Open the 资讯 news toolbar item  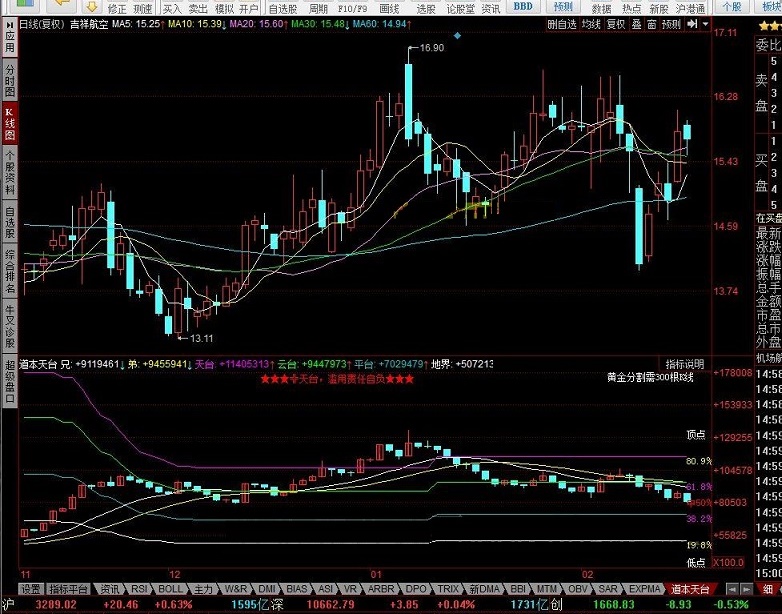pos(491,8)
